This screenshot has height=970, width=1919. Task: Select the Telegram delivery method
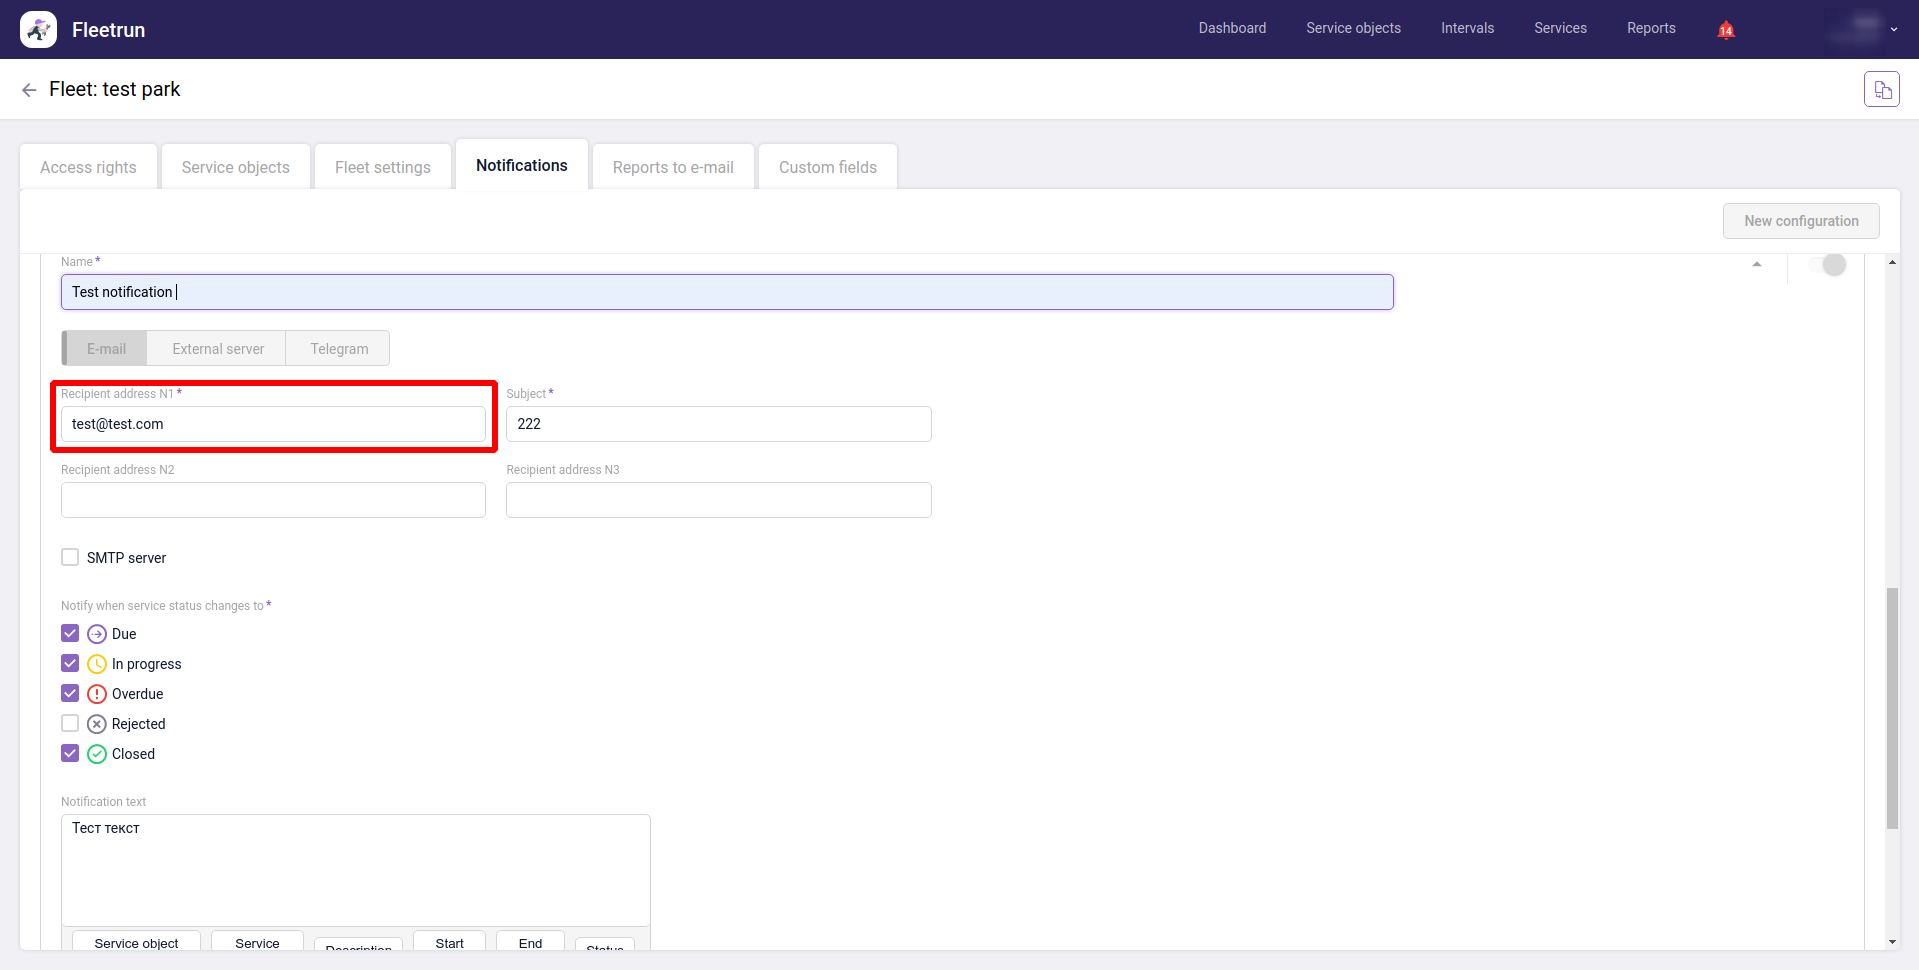tap(339, 349)
